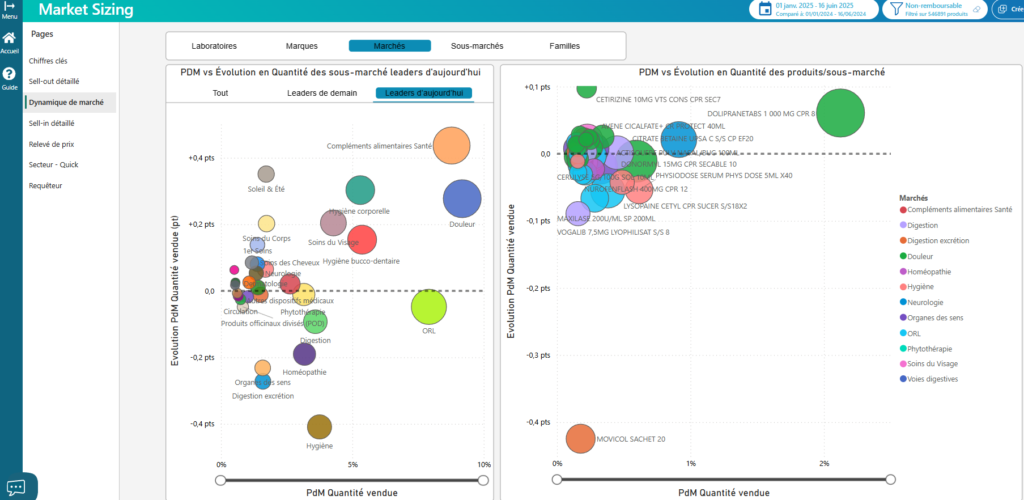Open the Guide help icon
The height and width of the screenshot is (500, 1024).
coord(9,74)
